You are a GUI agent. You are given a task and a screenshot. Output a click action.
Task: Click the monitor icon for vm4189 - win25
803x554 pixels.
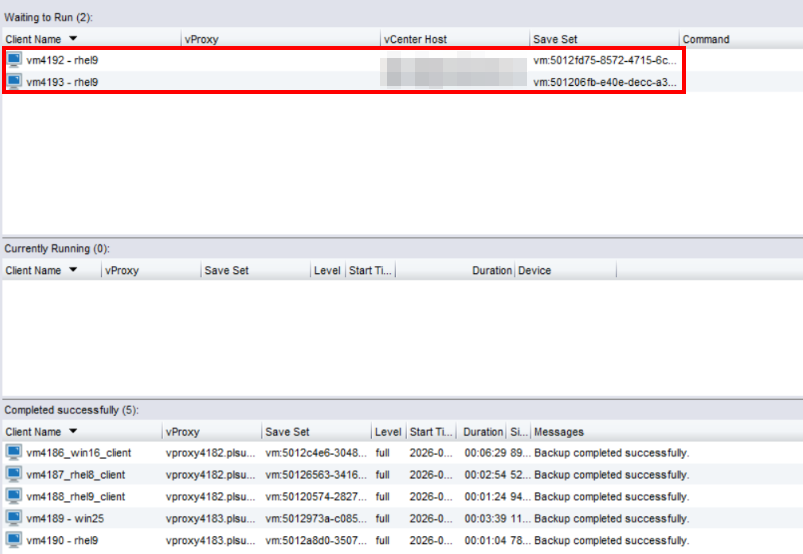coord(14,518)
